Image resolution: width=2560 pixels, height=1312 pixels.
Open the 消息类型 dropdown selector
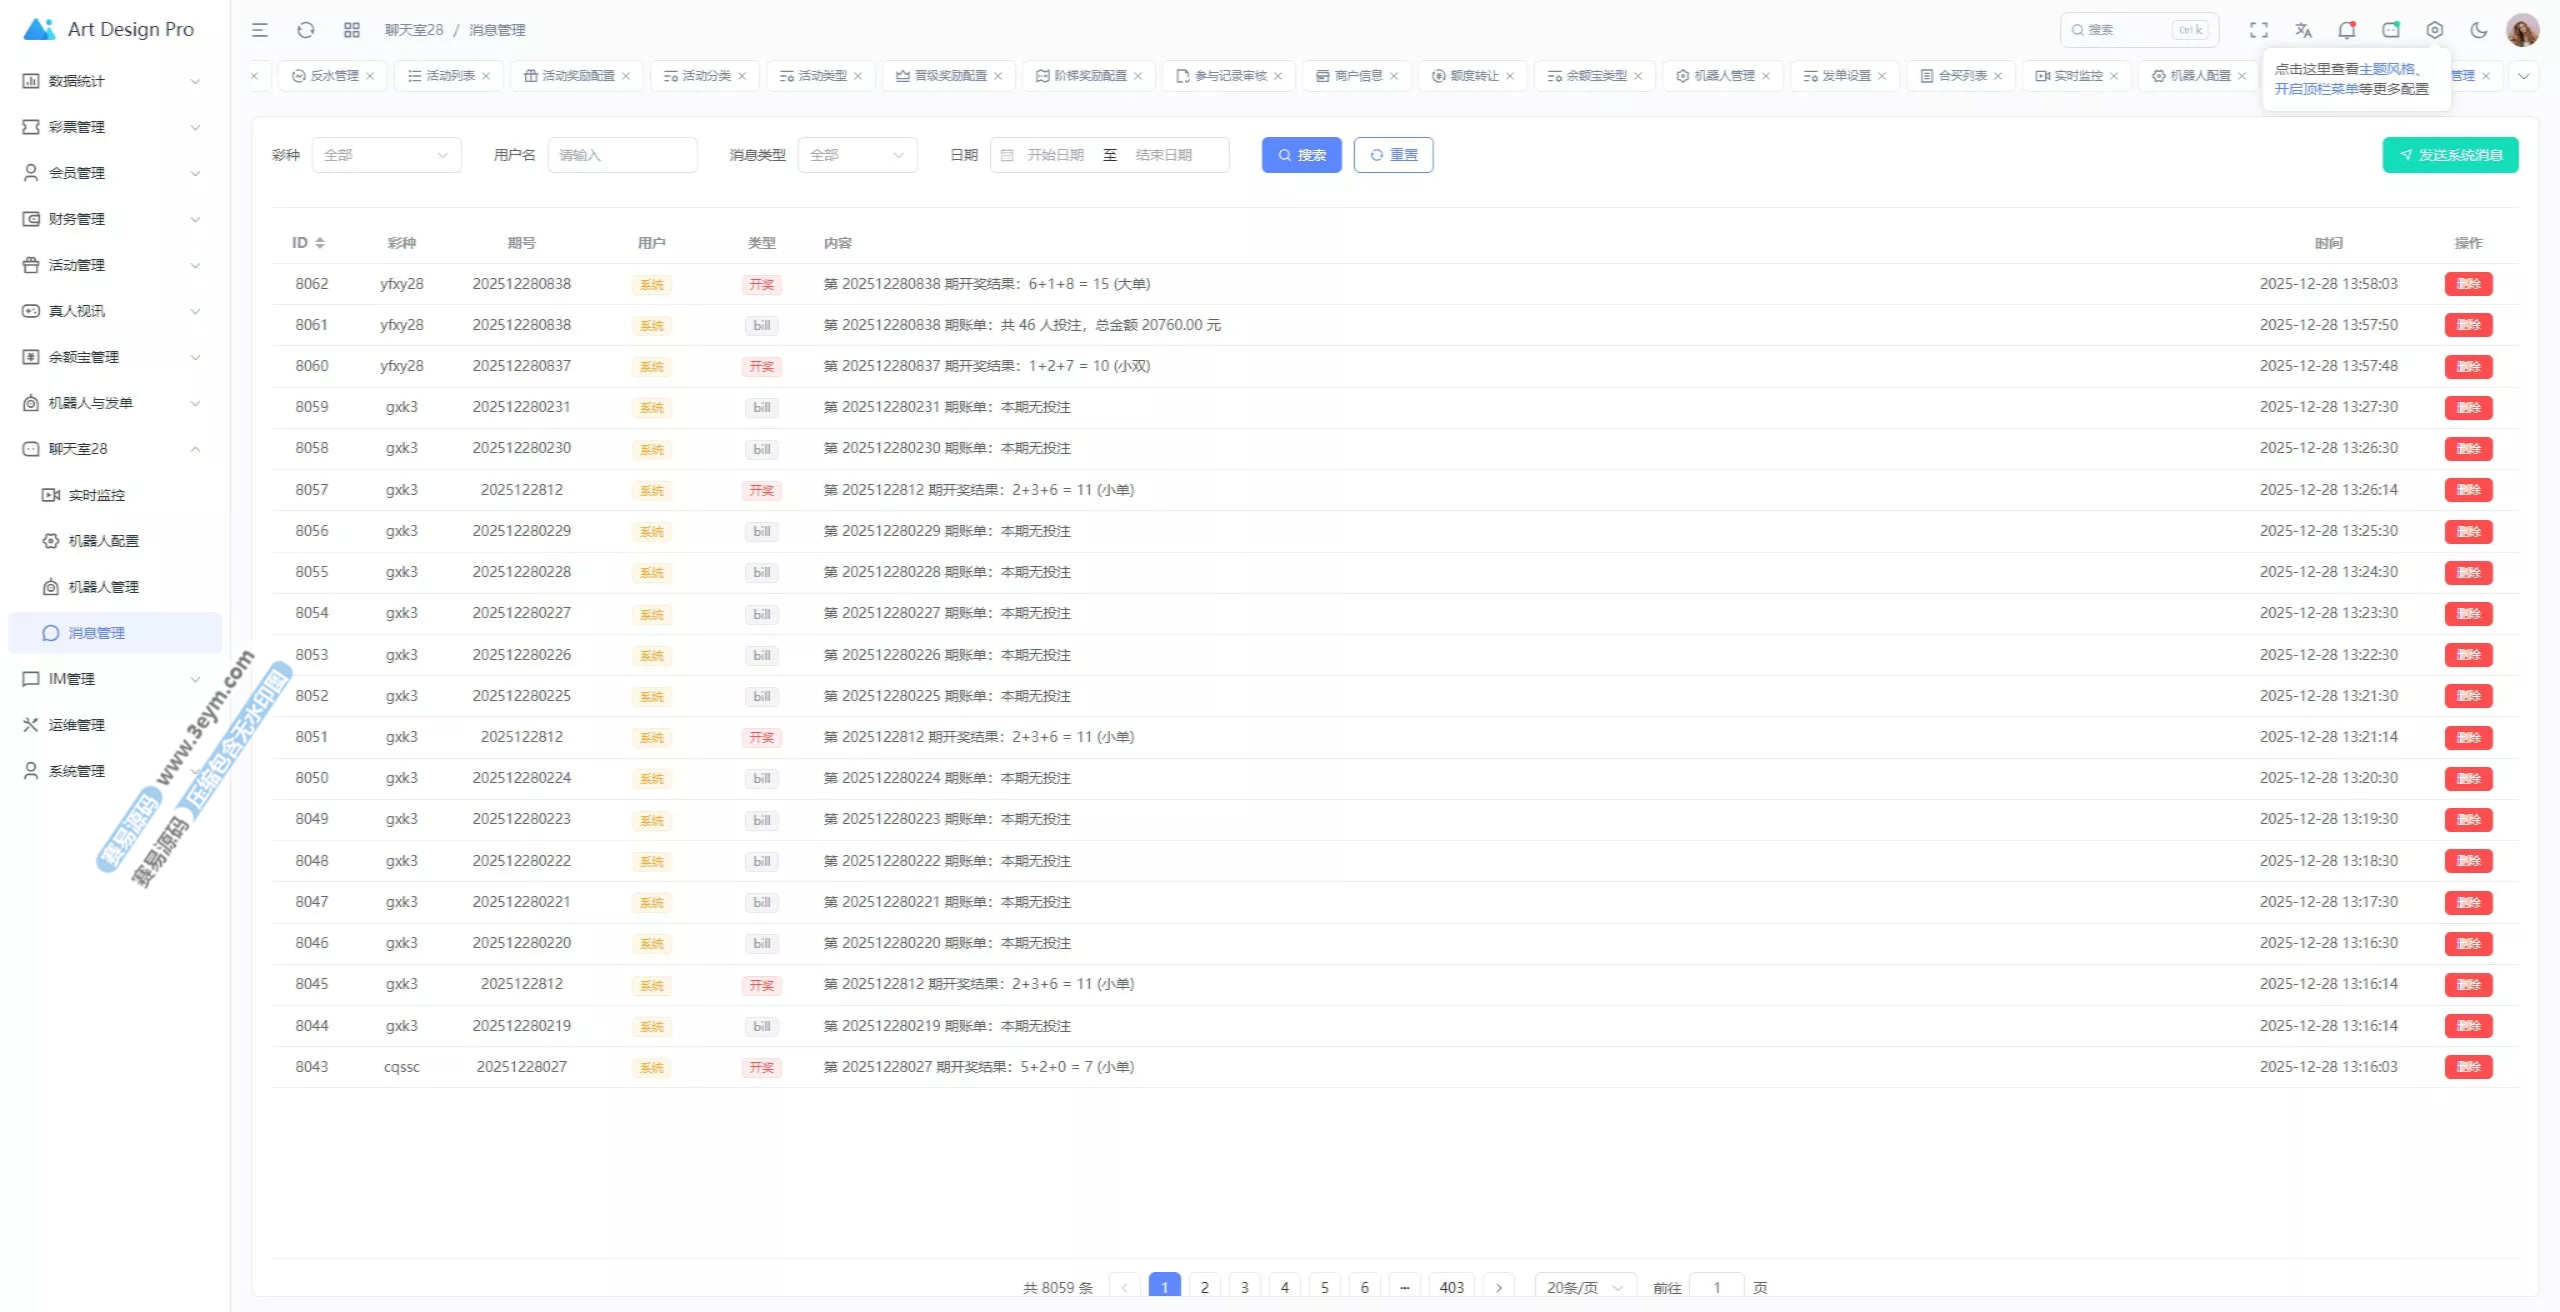857,155
